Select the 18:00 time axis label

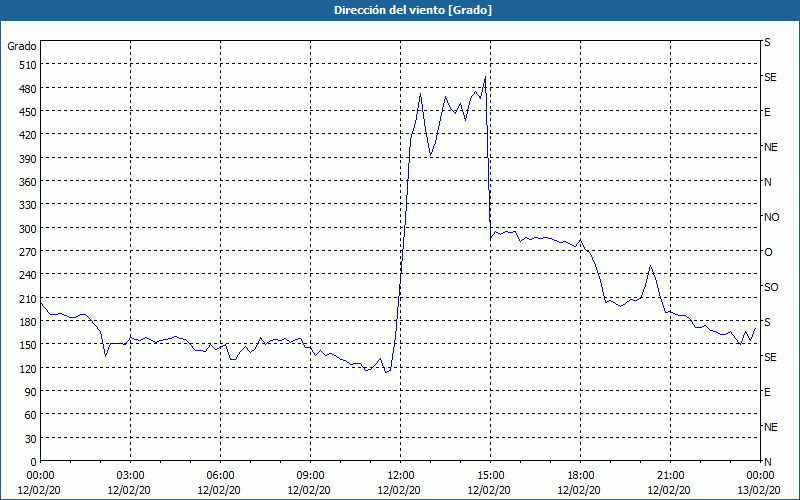pos(581,476)
